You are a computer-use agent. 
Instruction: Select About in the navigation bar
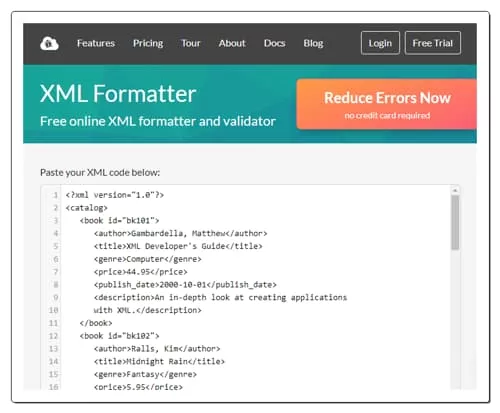[x=232, y=43]
